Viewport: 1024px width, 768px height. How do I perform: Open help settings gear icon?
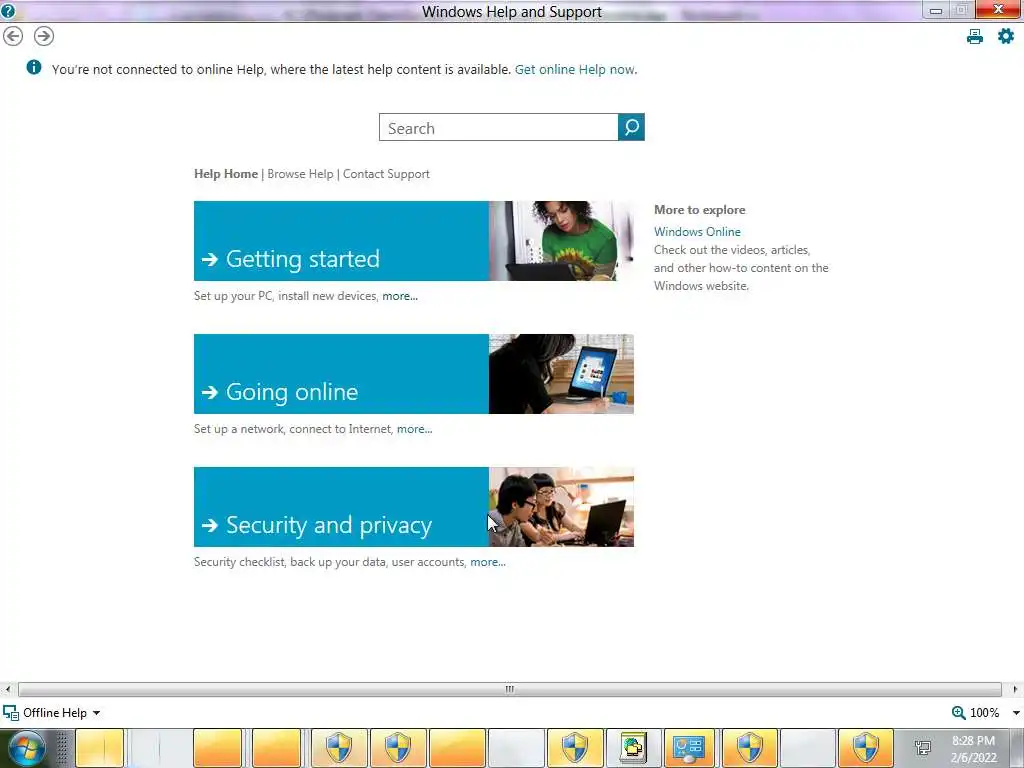coord(1006,36)
